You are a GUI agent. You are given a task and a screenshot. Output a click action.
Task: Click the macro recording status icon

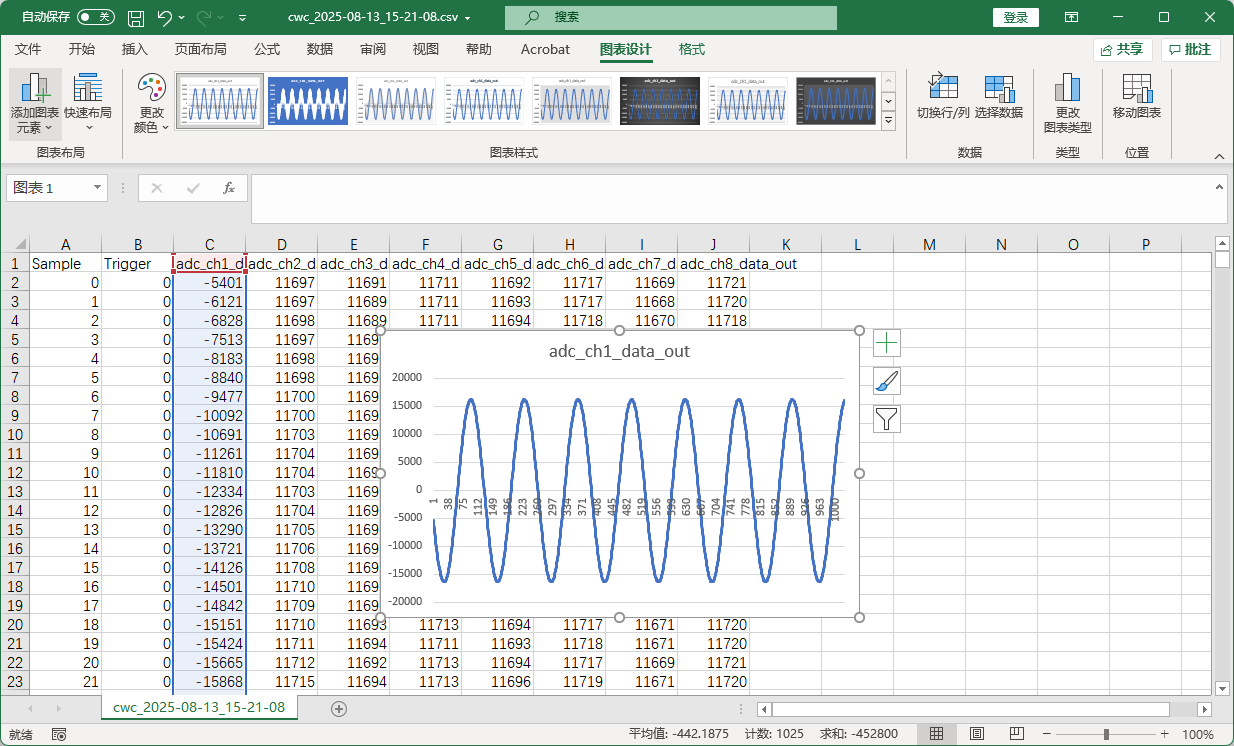point(59,735)
